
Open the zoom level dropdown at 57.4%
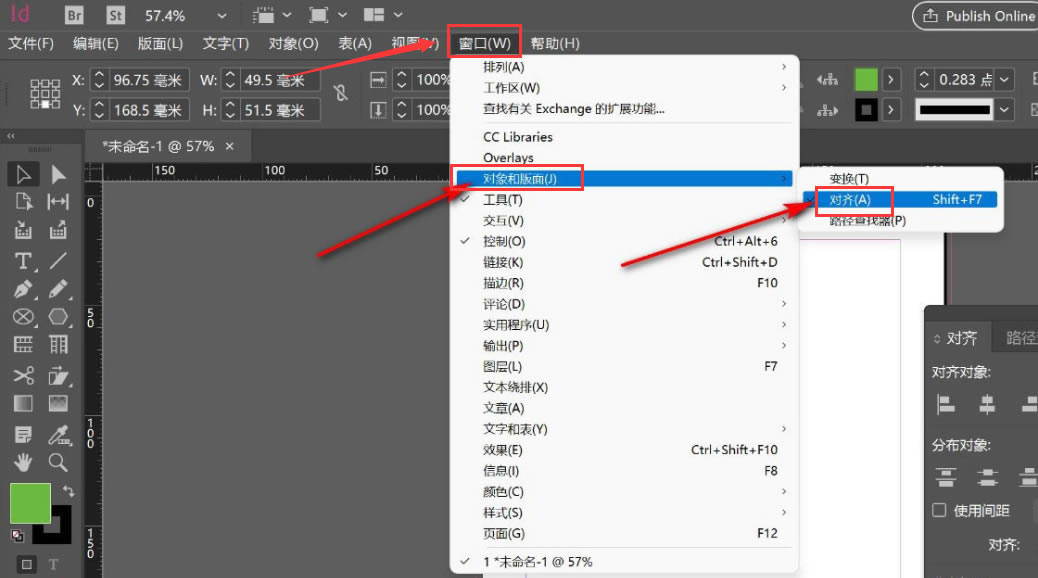[222, 15]
